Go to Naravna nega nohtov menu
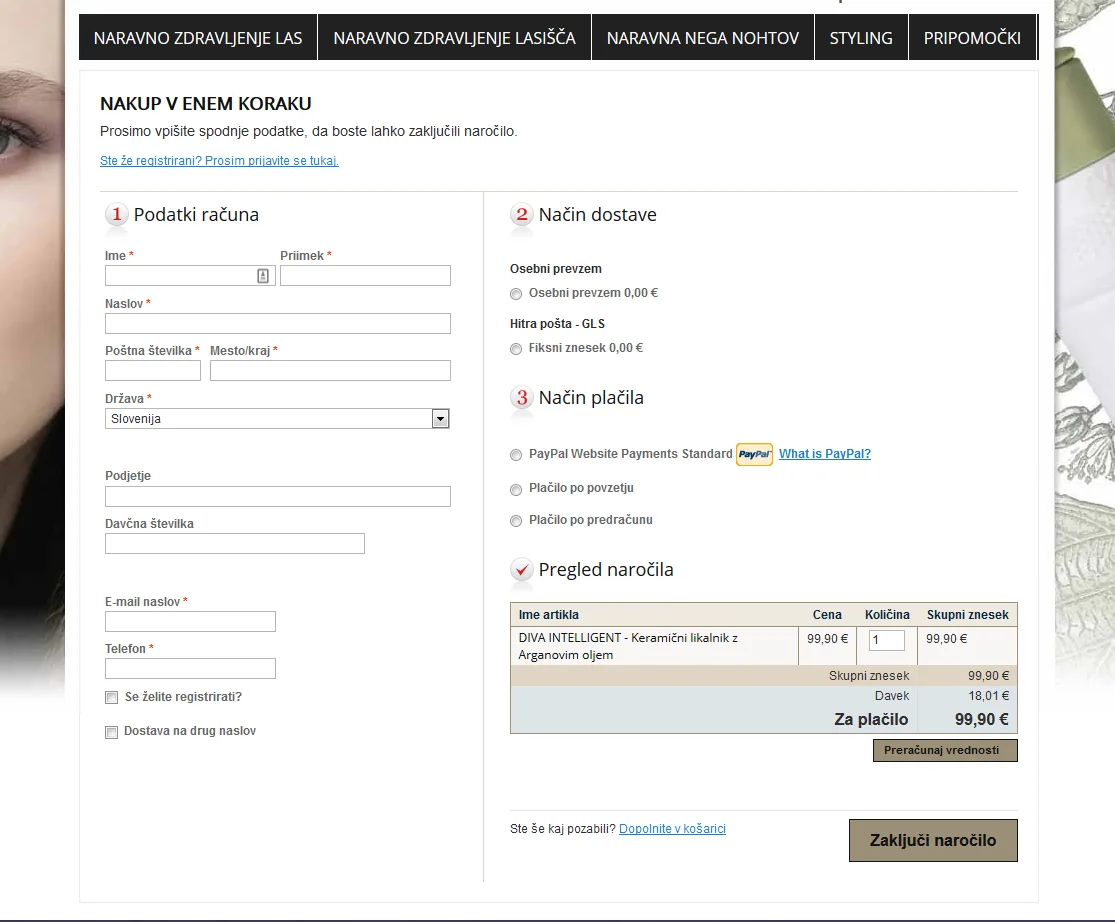The width and height of the screenshot is (1115, 922). click(x=703, y=38)
